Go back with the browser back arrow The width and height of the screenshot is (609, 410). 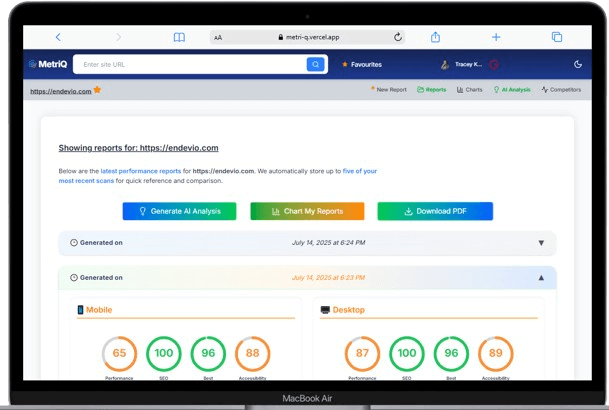click(x=58, y=37)
